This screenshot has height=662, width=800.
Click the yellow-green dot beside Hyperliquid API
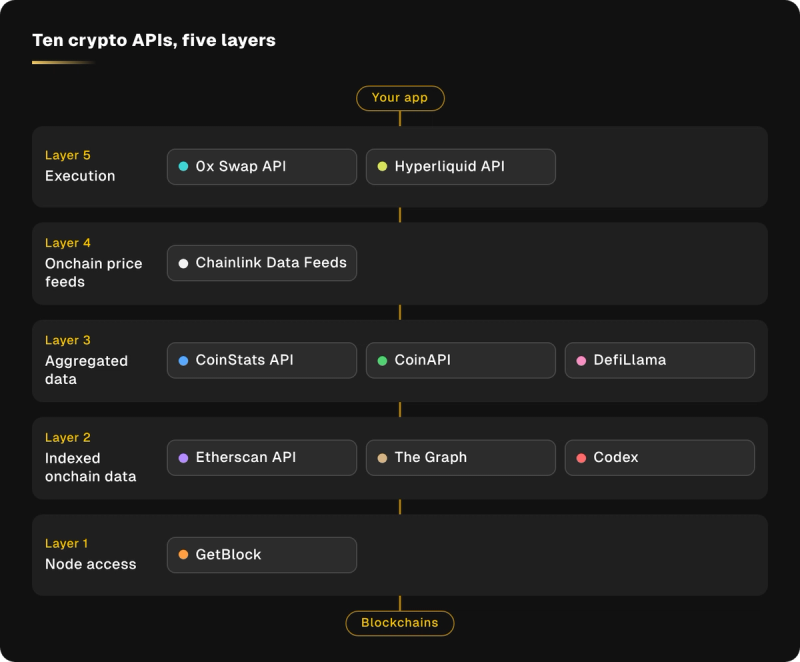point(382,166)
